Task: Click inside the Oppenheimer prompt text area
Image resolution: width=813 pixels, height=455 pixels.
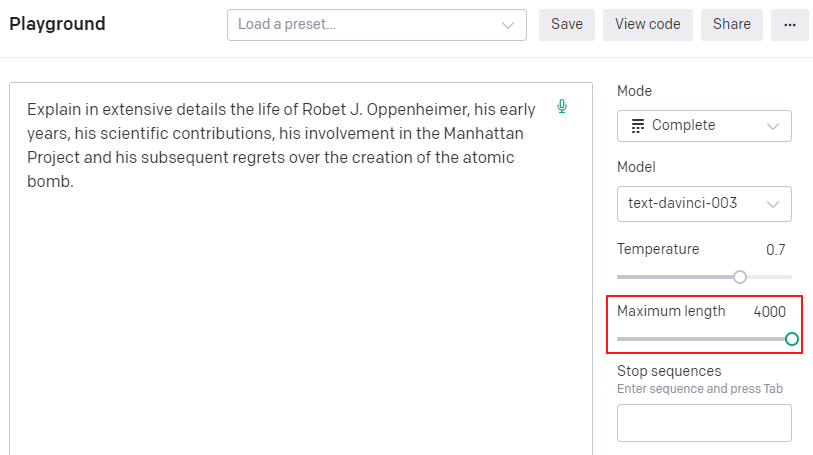Action: point(300,300)
